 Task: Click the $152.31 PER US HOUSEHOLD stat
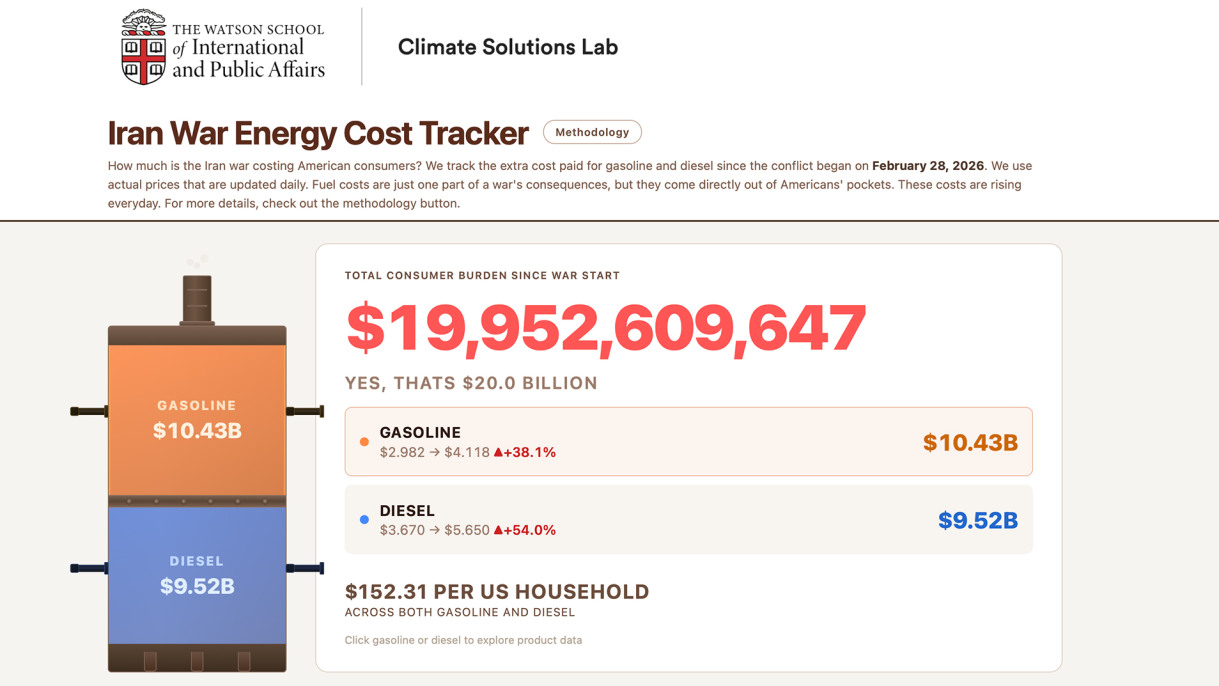pos(495,591)
